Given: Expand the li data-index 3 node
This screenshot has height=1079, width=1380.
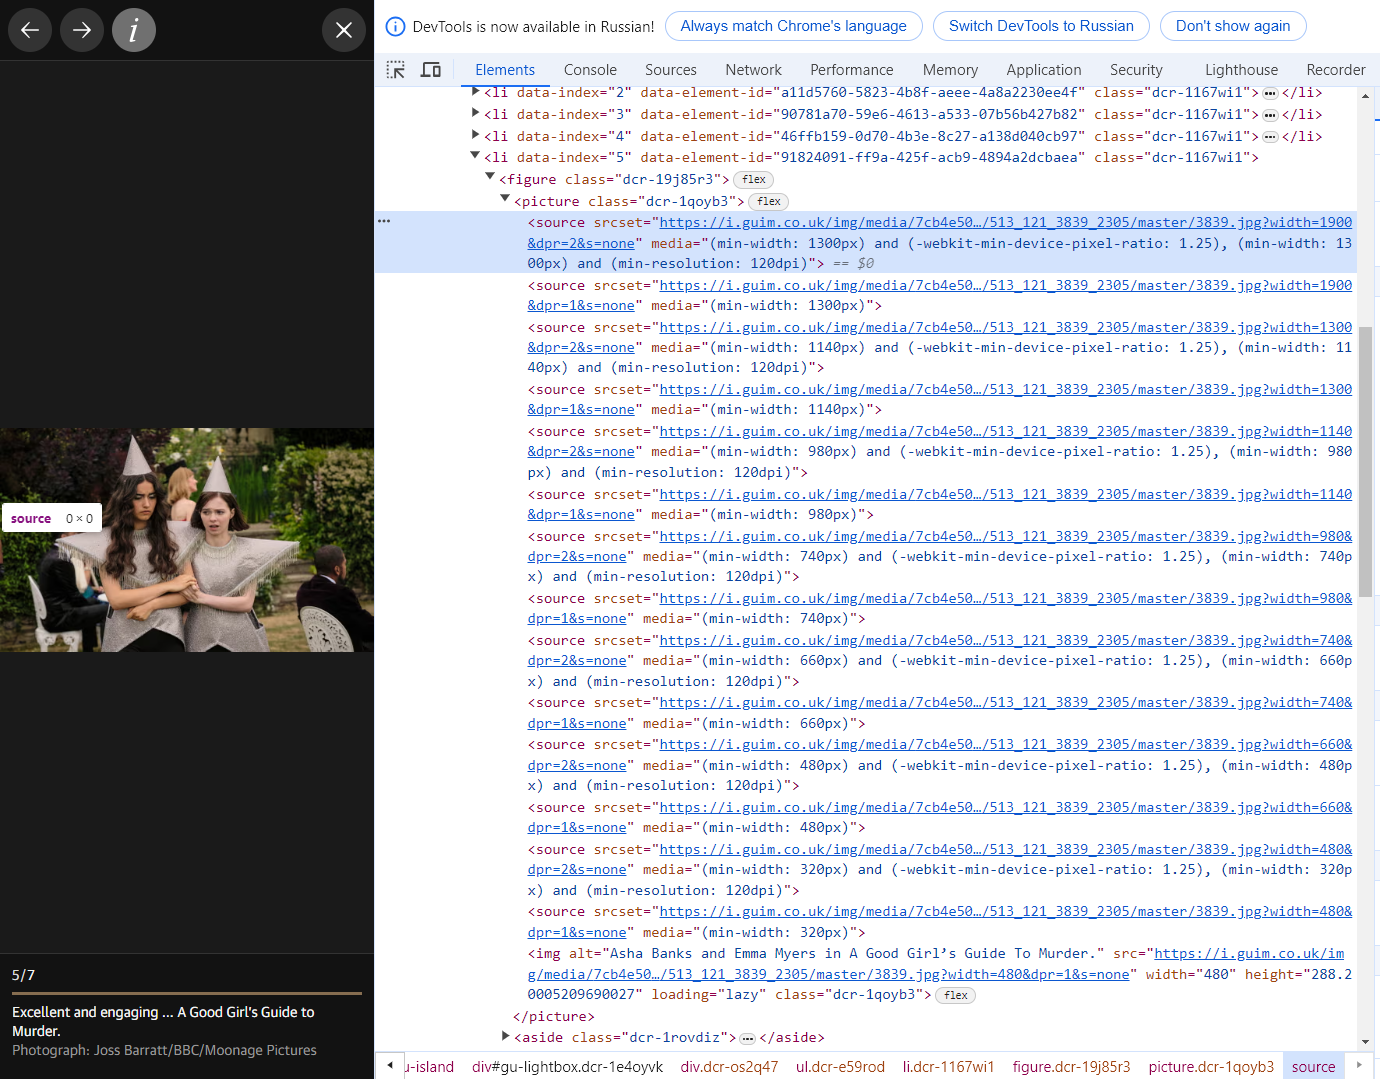Looking at the screenshot, I should click(475, 113).
